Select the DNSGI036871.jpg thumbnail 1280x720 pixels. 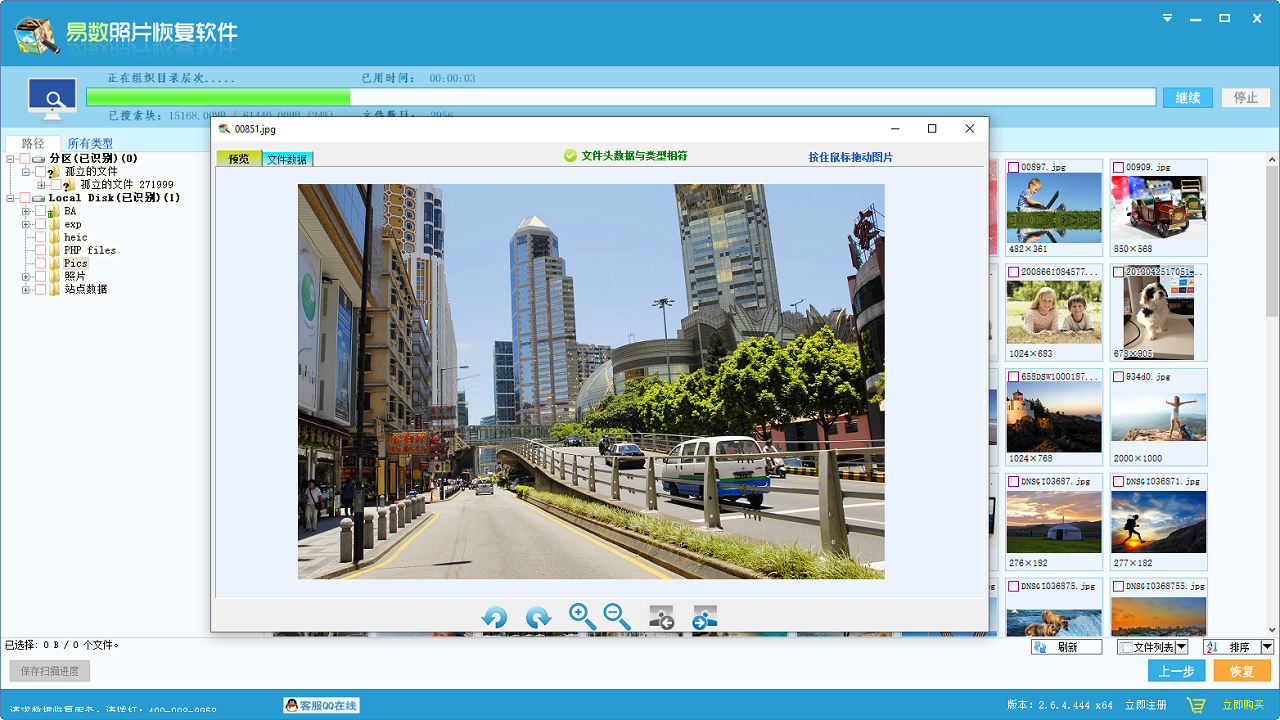tap(1159, 521)
